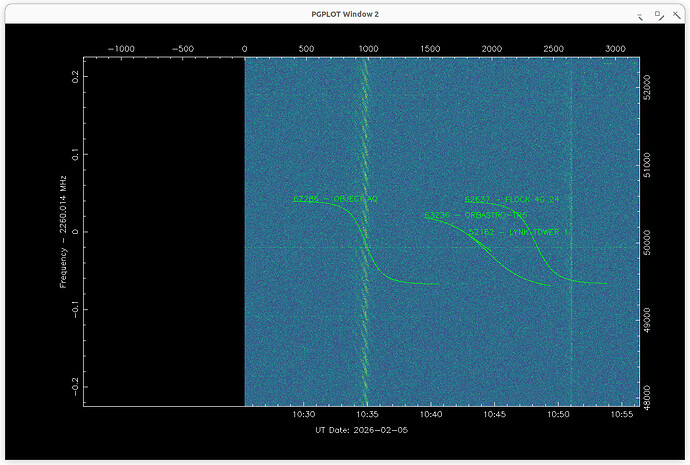The height and width of the screenshot is (465, 690).
Task: Maximize the PGPLOT window
Action: click(659, 14)
